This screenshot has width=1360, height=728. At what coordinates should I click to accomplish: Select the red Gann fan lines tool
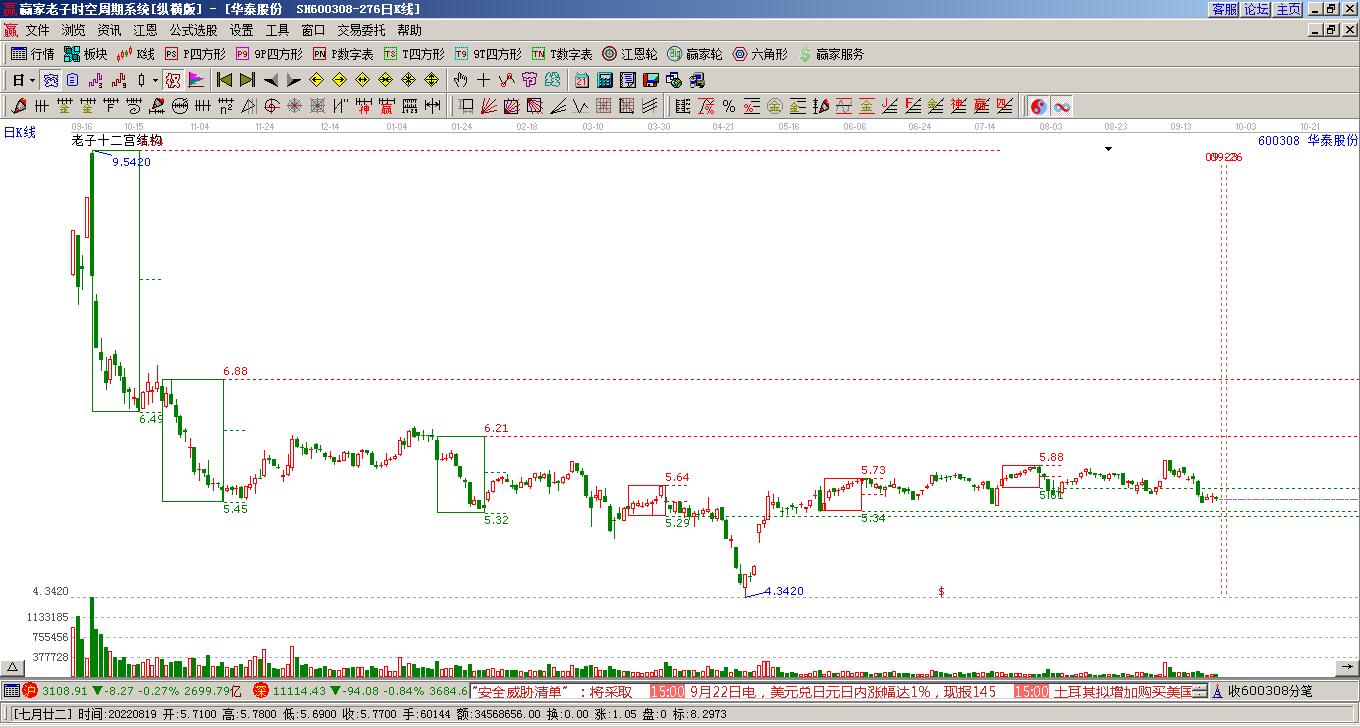488,106
